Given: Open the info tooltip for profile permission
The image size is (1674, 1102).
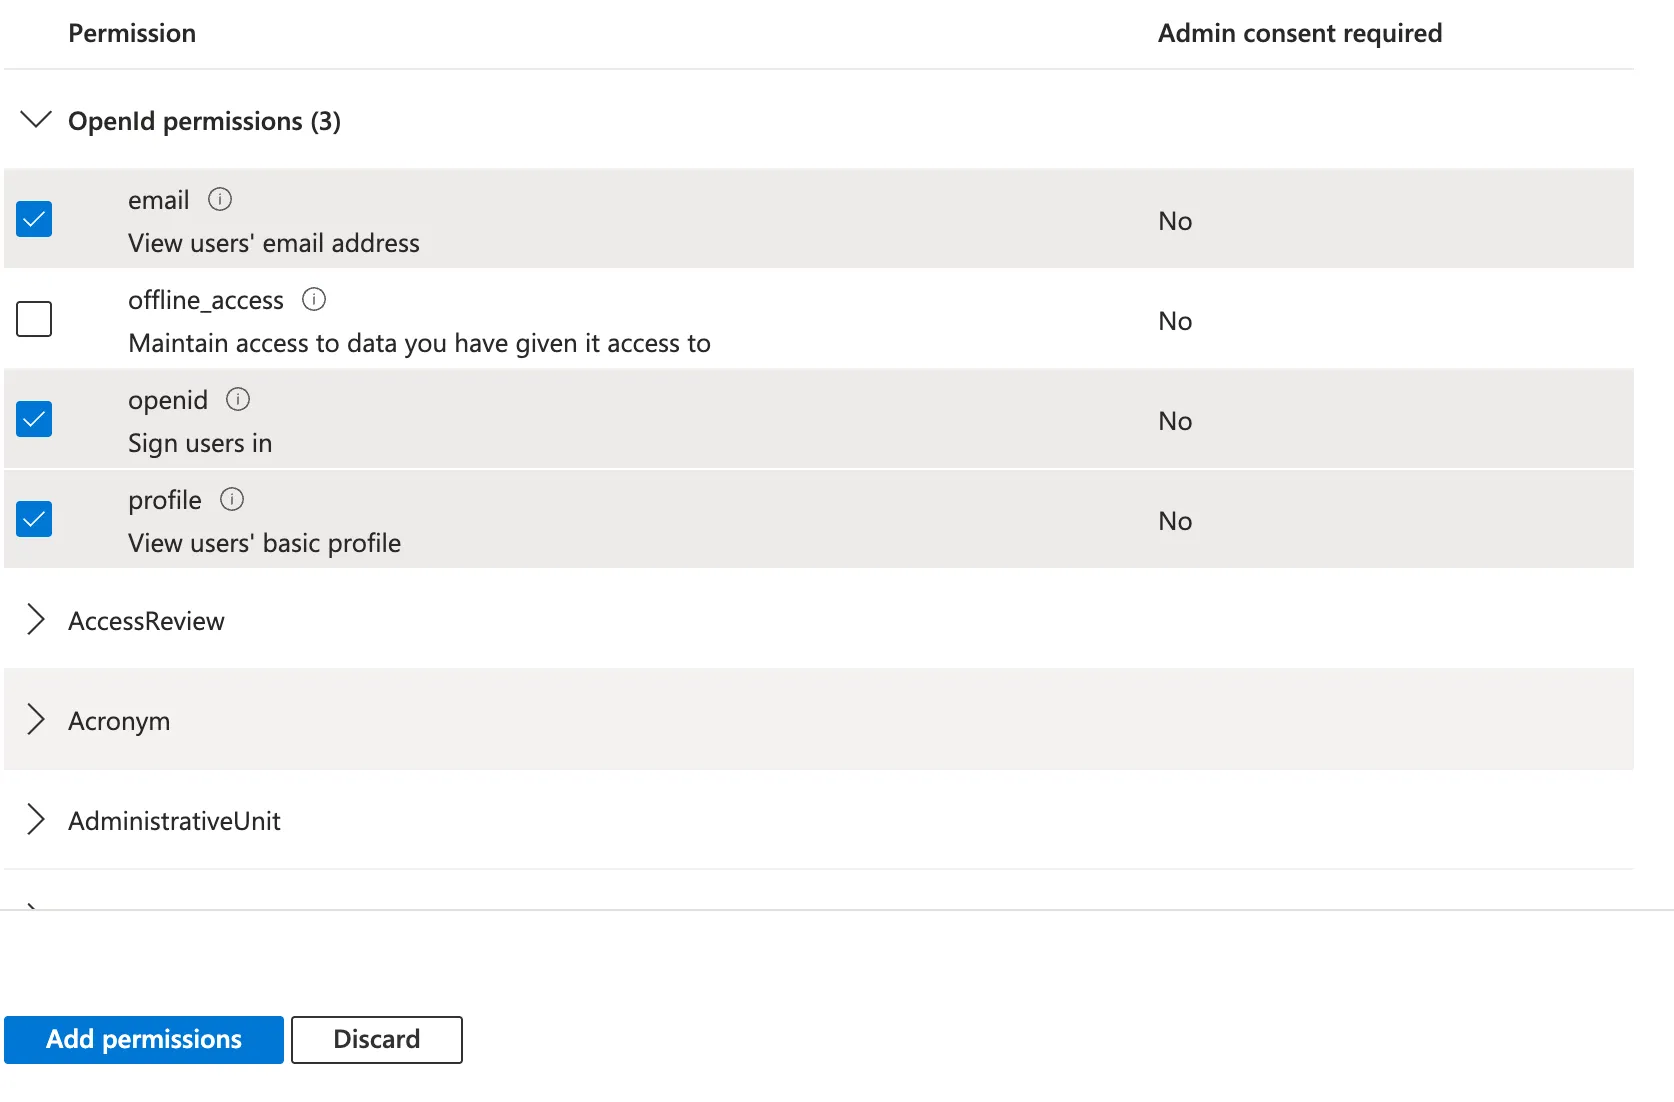Looking at the screenshot, I should (232, 498).
